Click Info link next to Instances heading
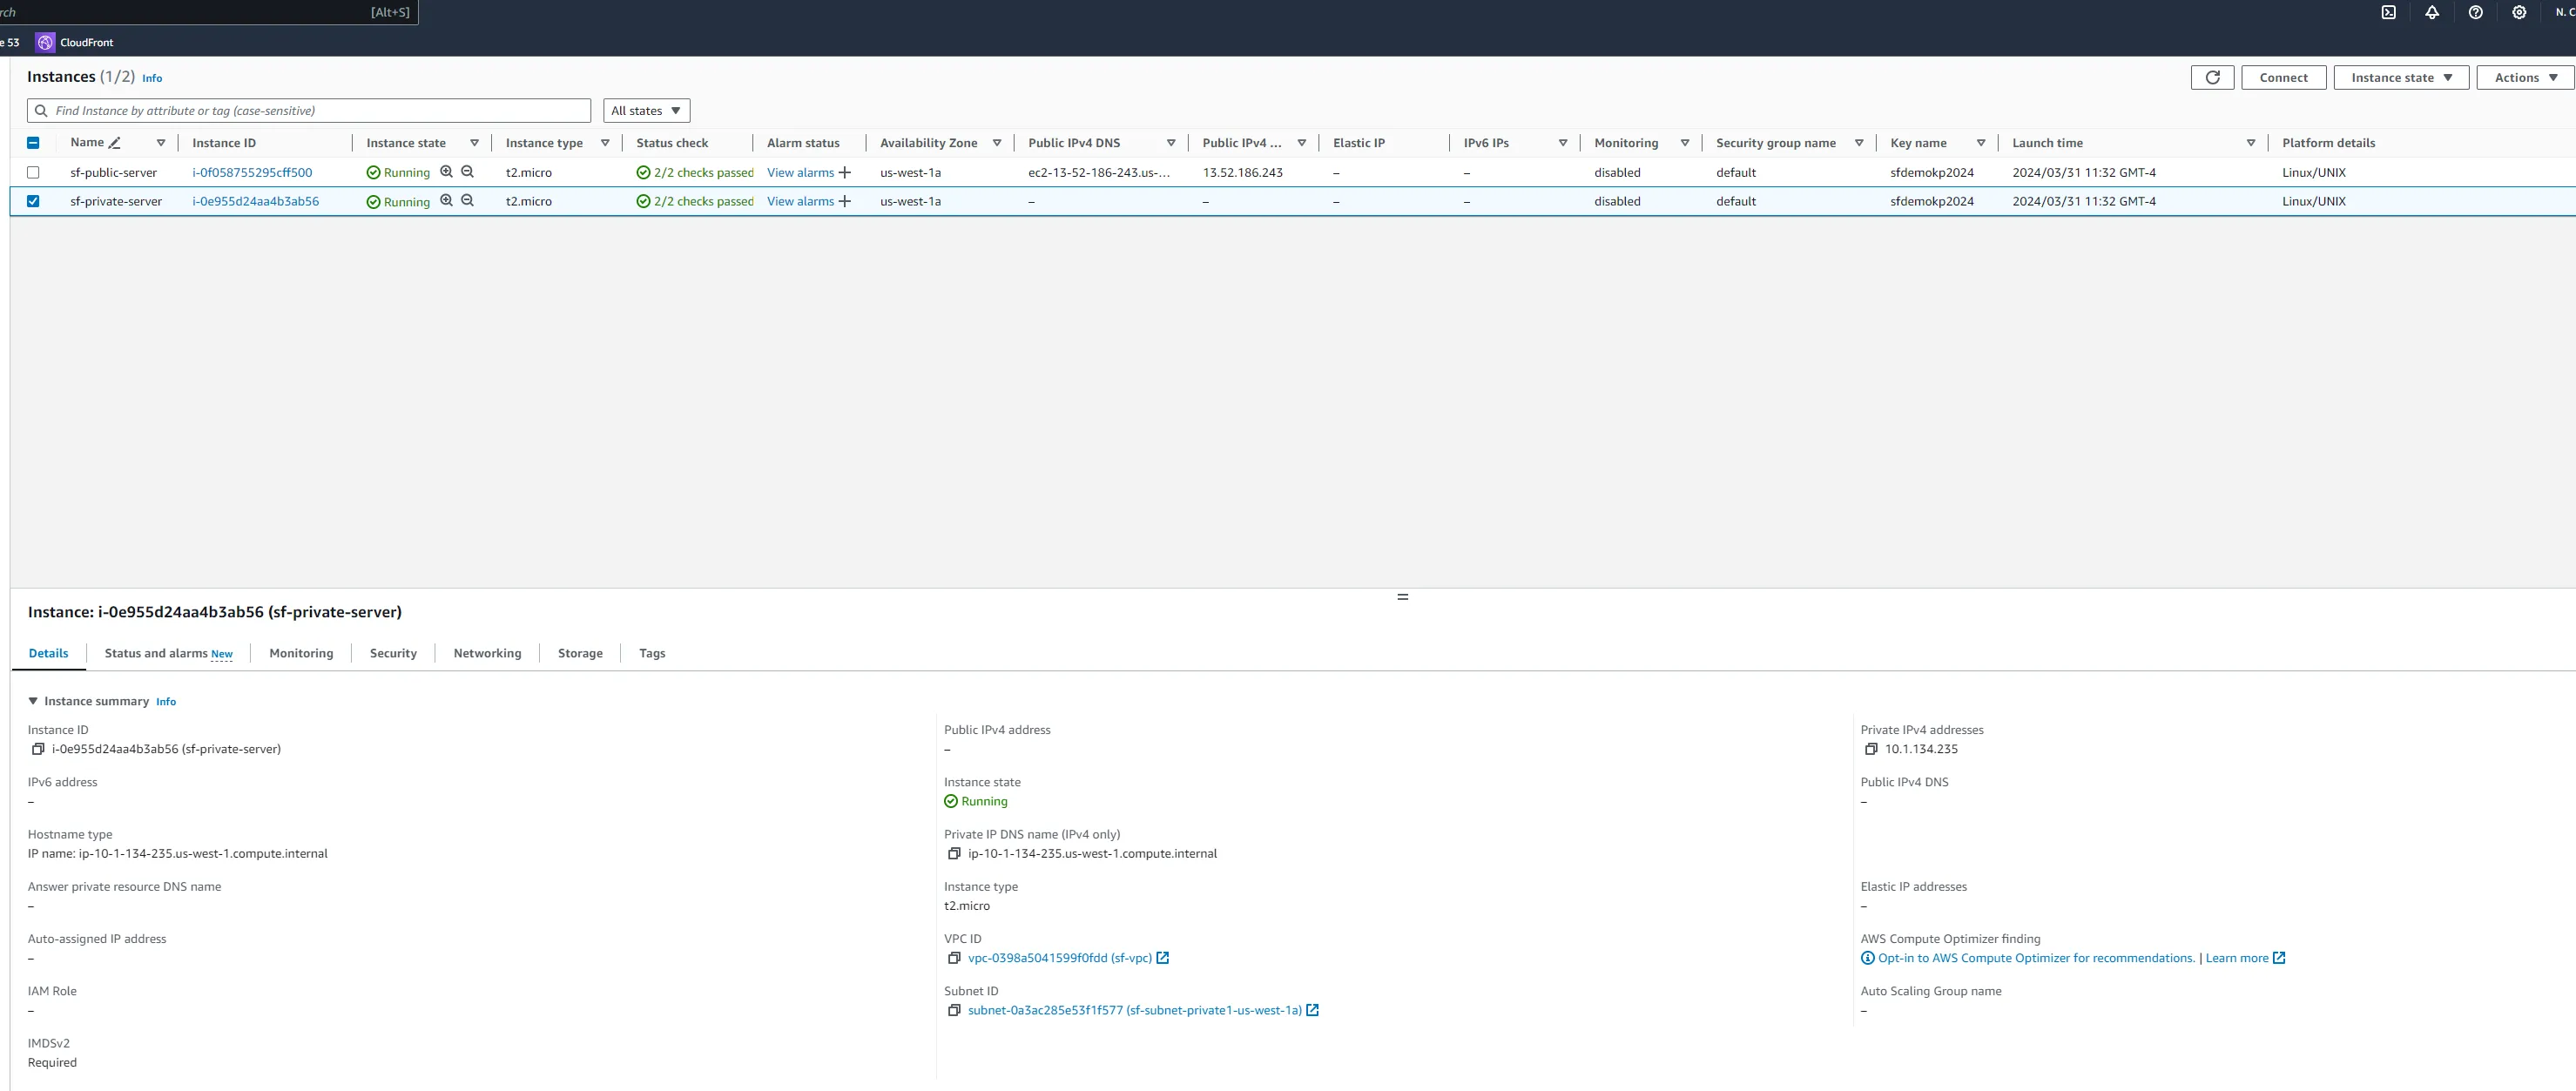The width and height of the screenshot is (2576, 1091). pyautogui.click(x=152, y=78)
